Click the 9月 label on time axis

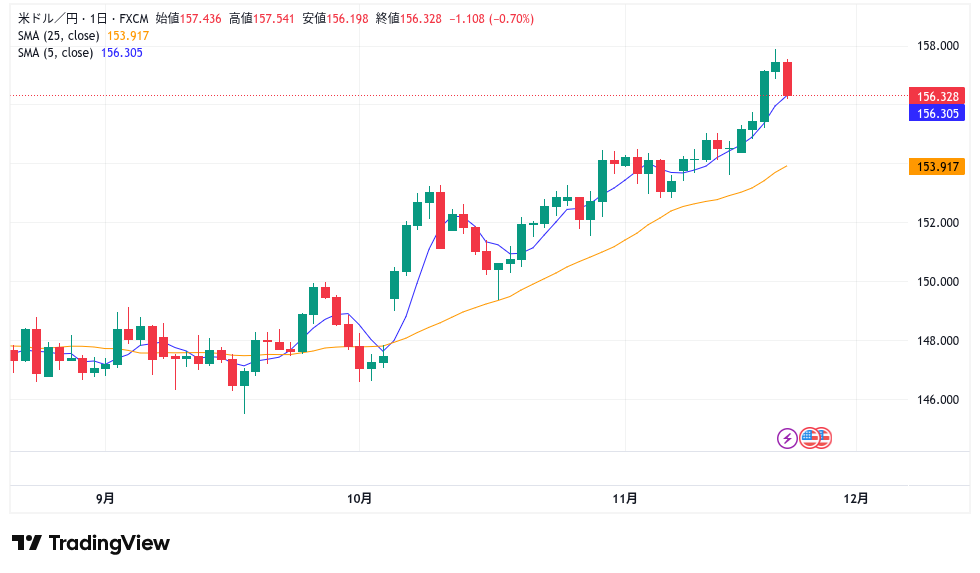tap(105, 498)
